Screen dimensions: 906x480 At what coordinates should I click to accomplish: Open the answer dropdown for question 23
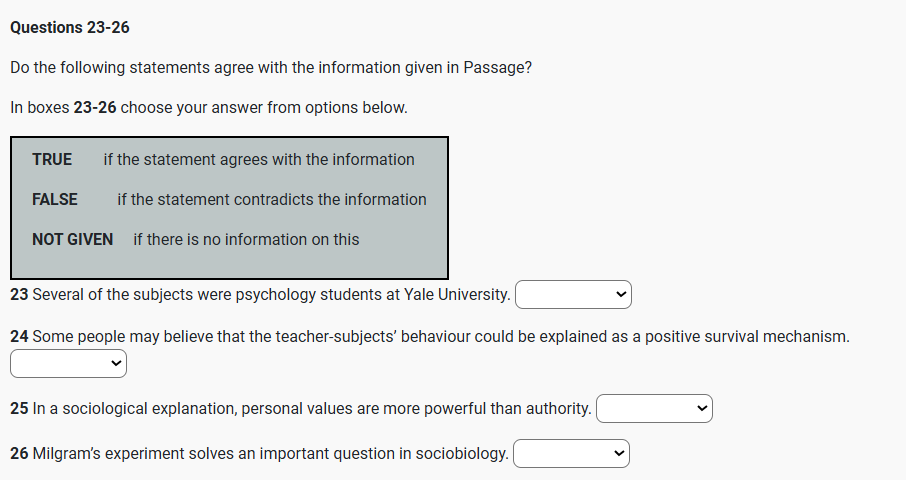point(573,295)
